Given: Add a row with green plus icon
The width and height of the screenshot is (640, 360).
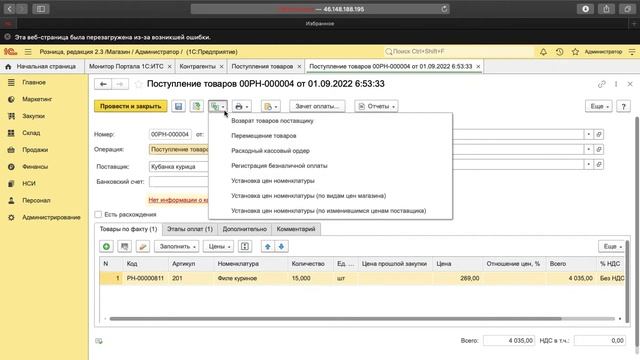Looking at the screenshot, I should [107, 247].
